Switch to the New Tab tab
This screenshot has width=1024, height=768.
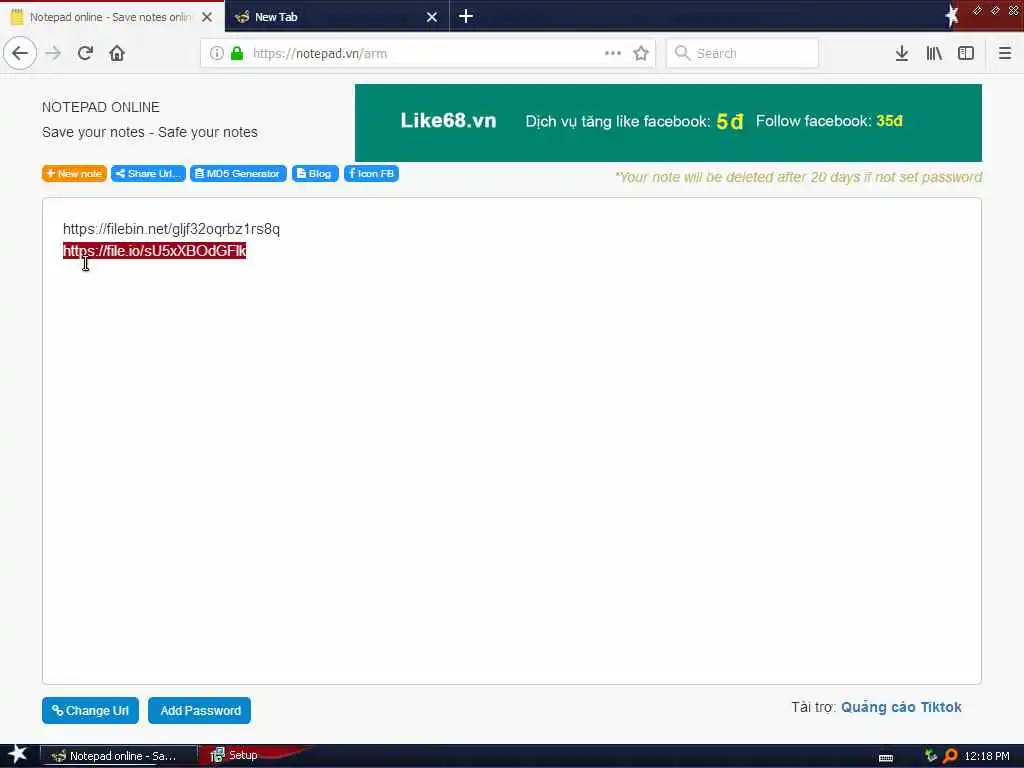click(x=336, y=17)
